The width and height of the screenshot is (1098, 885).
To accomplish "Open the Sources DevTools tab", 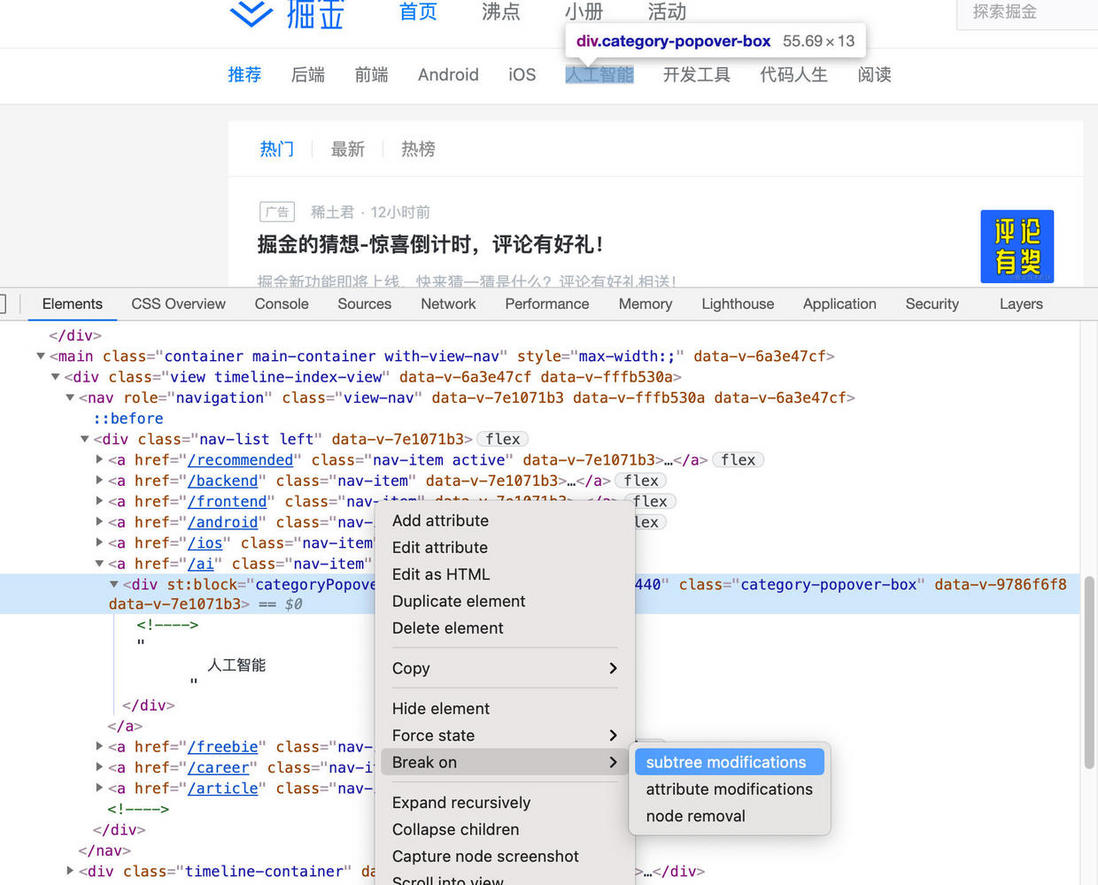I will coord(364,304).
